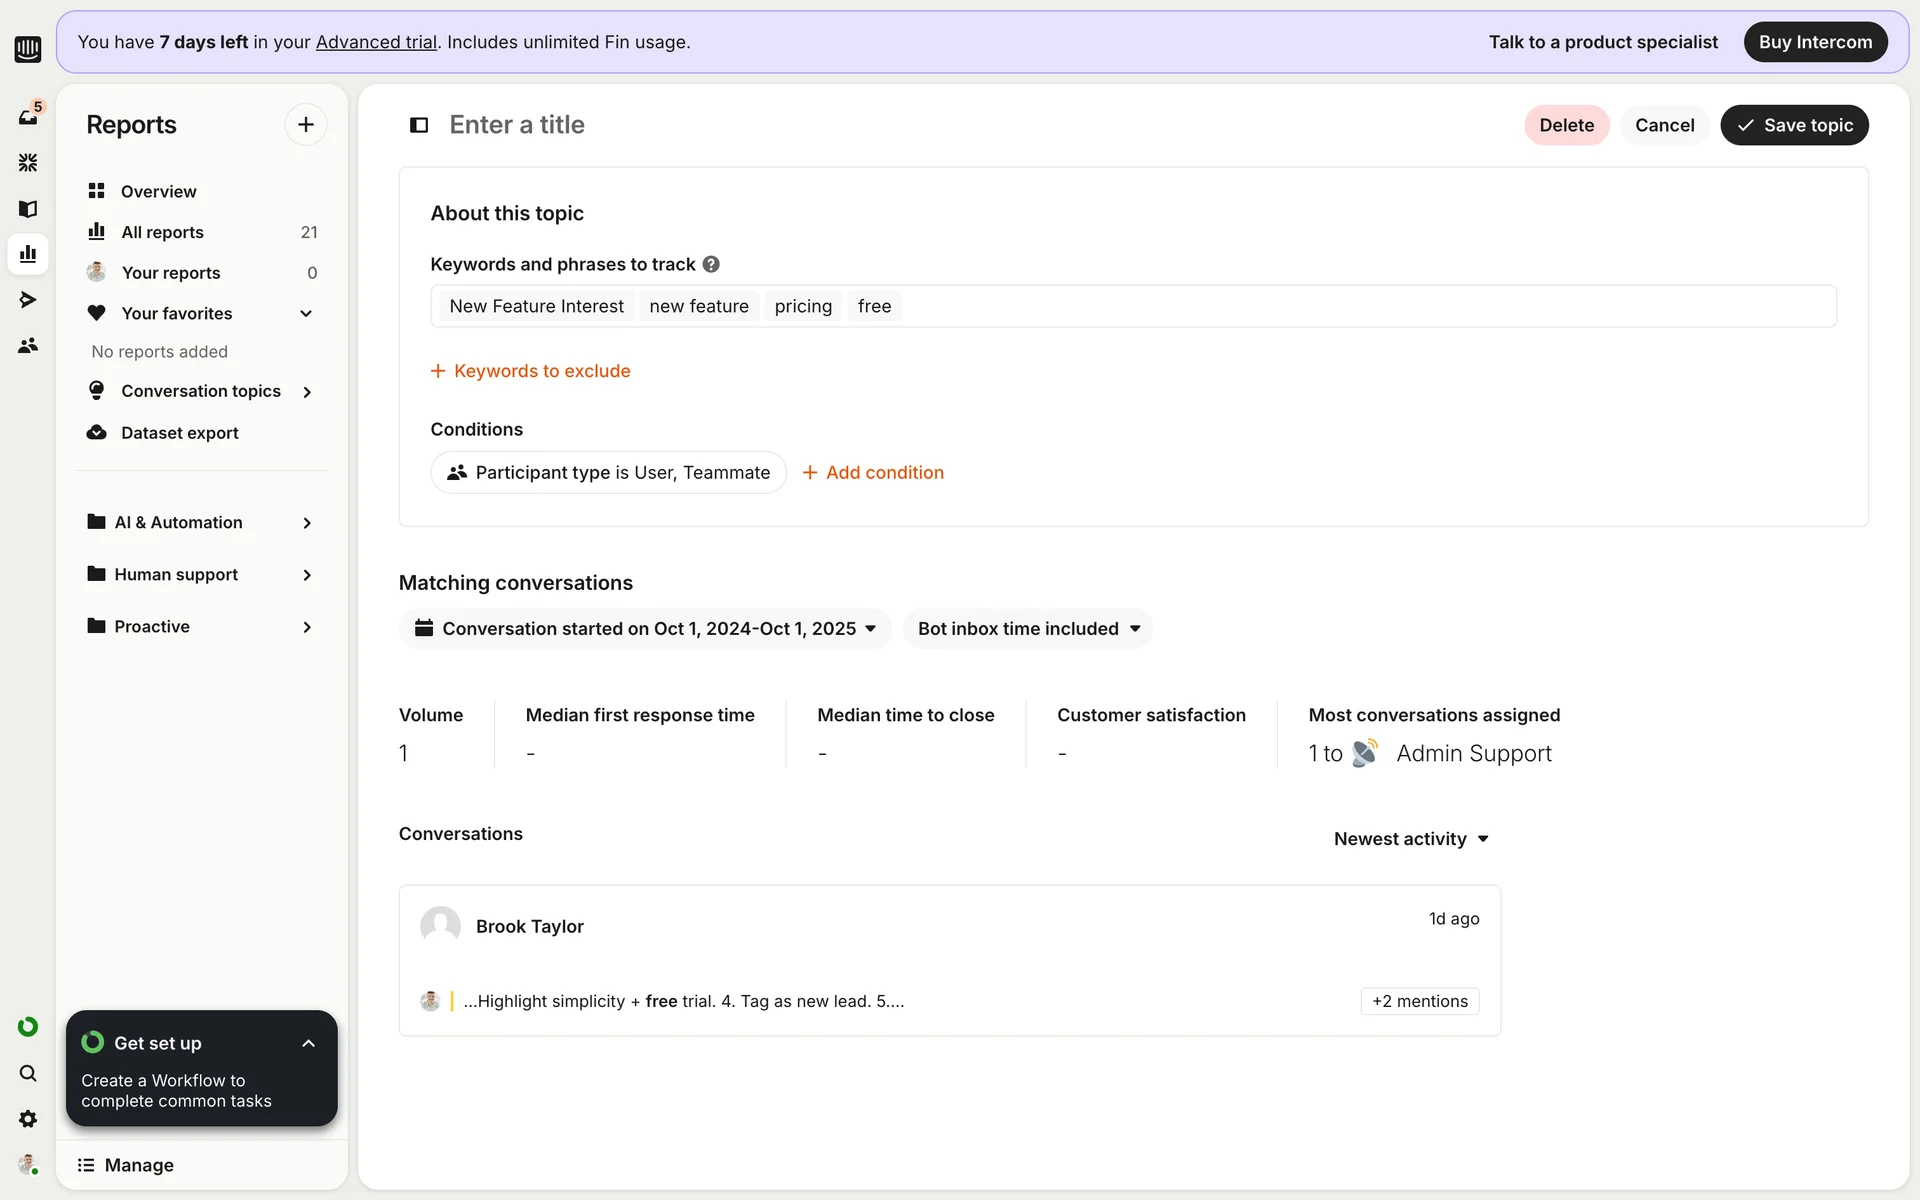1920x1200 pixels.
Task: Open the Newest activity sort dropdown
Action: click(x=1411, y=839)
